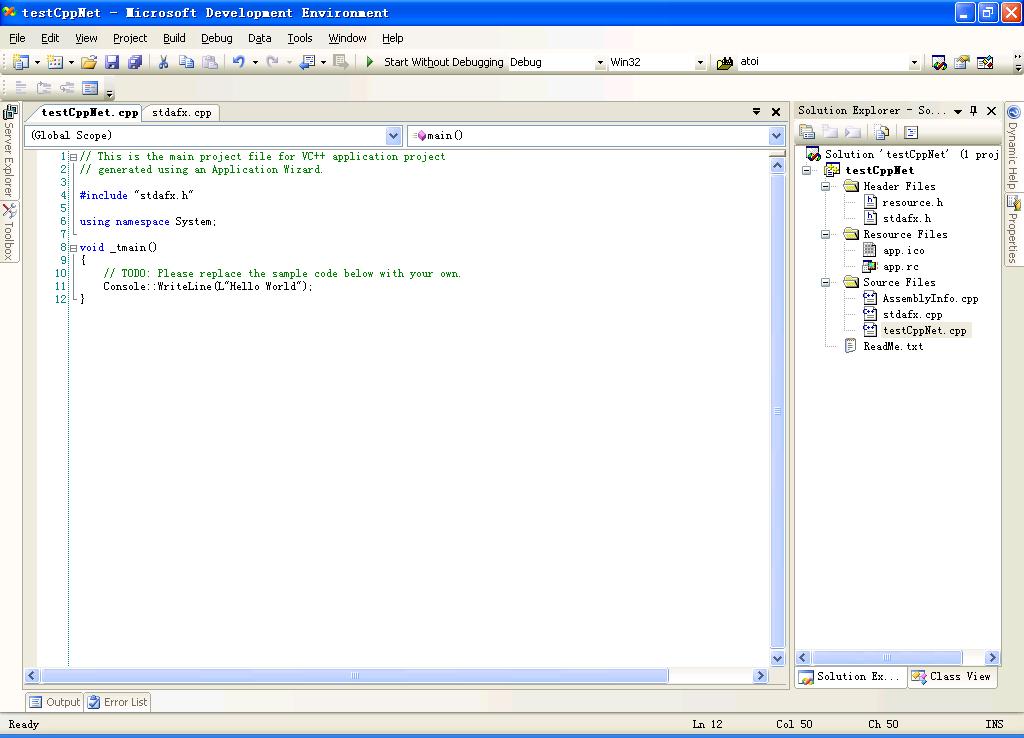Collapse the Header Files tree folder
Image resolution: width=1024 pixels, height=738 pixels.
coord(826,186)
